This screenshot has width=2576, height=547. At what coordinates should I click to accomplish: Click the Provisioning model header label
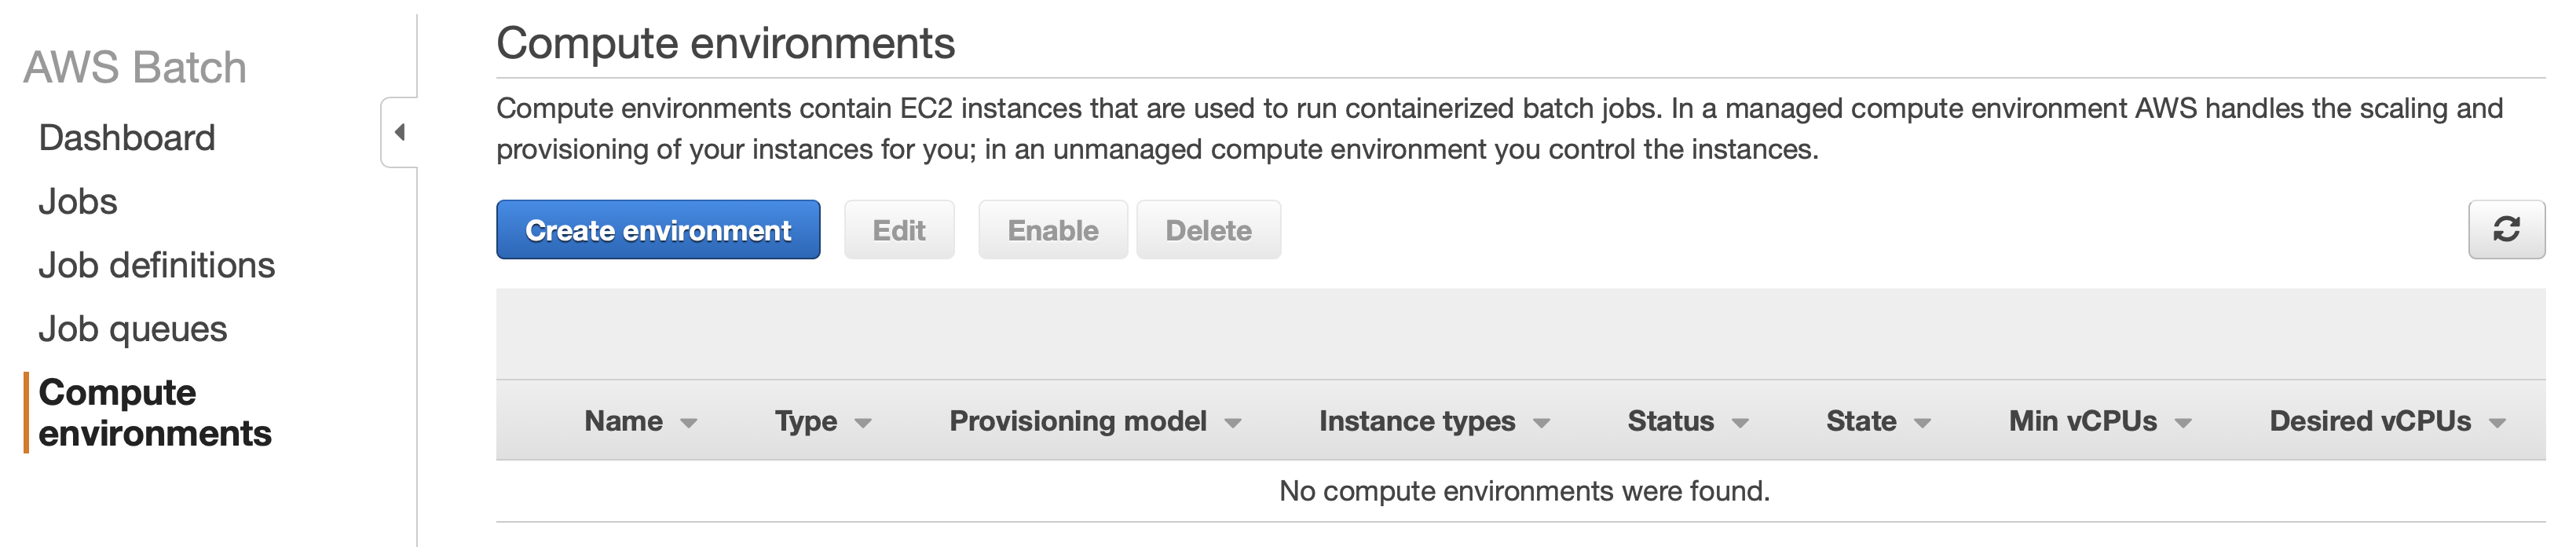pos(1078,421)
